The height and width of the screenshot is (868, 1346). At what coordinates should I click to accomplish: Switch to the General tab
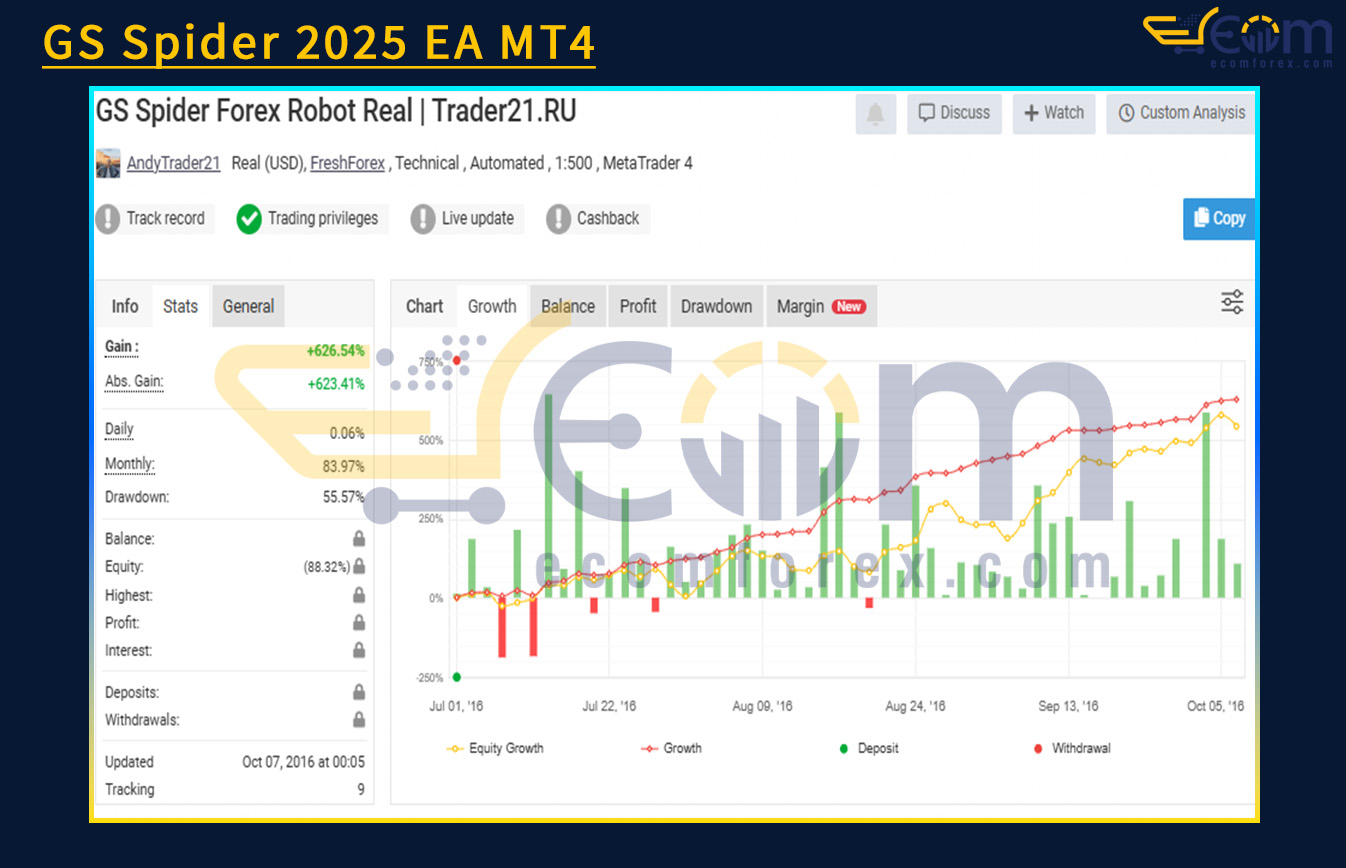tap(248, 306)
